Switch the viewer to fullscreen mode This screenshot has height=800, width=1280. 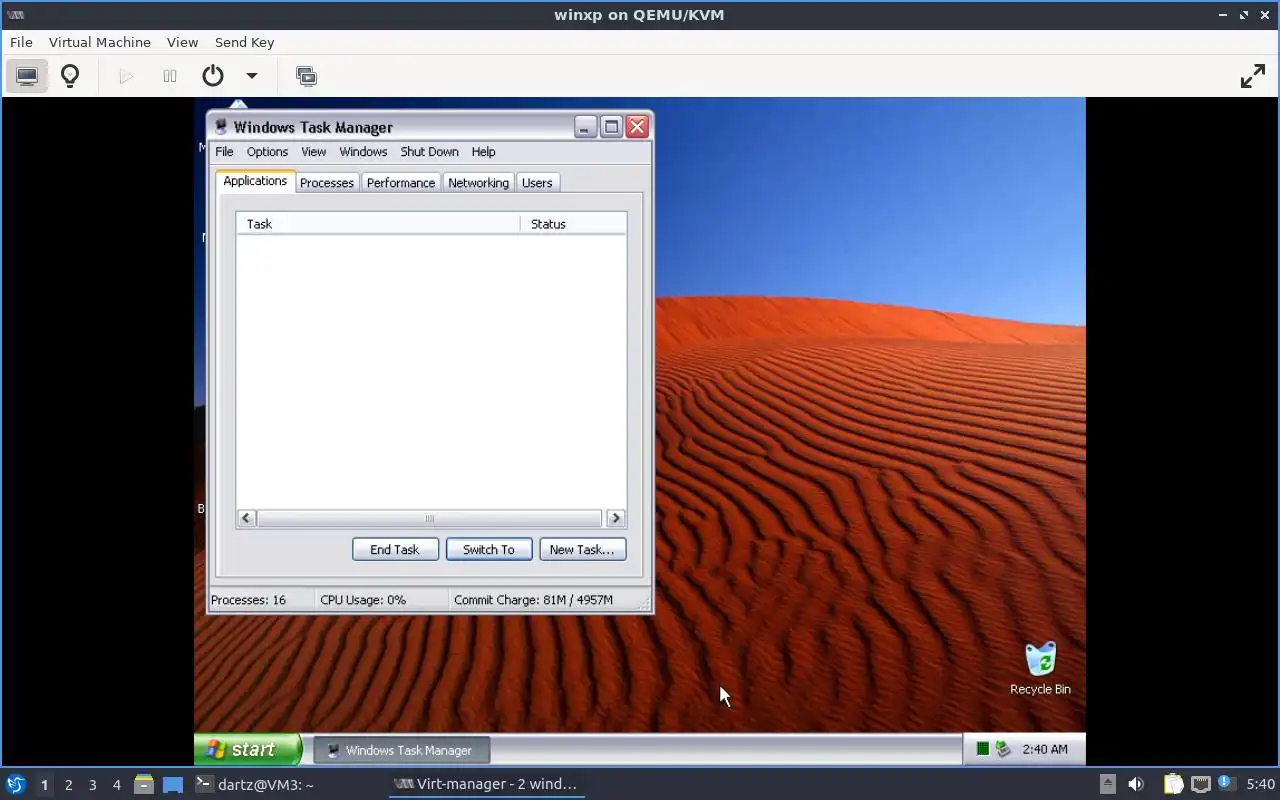(x=1253, y=76)
